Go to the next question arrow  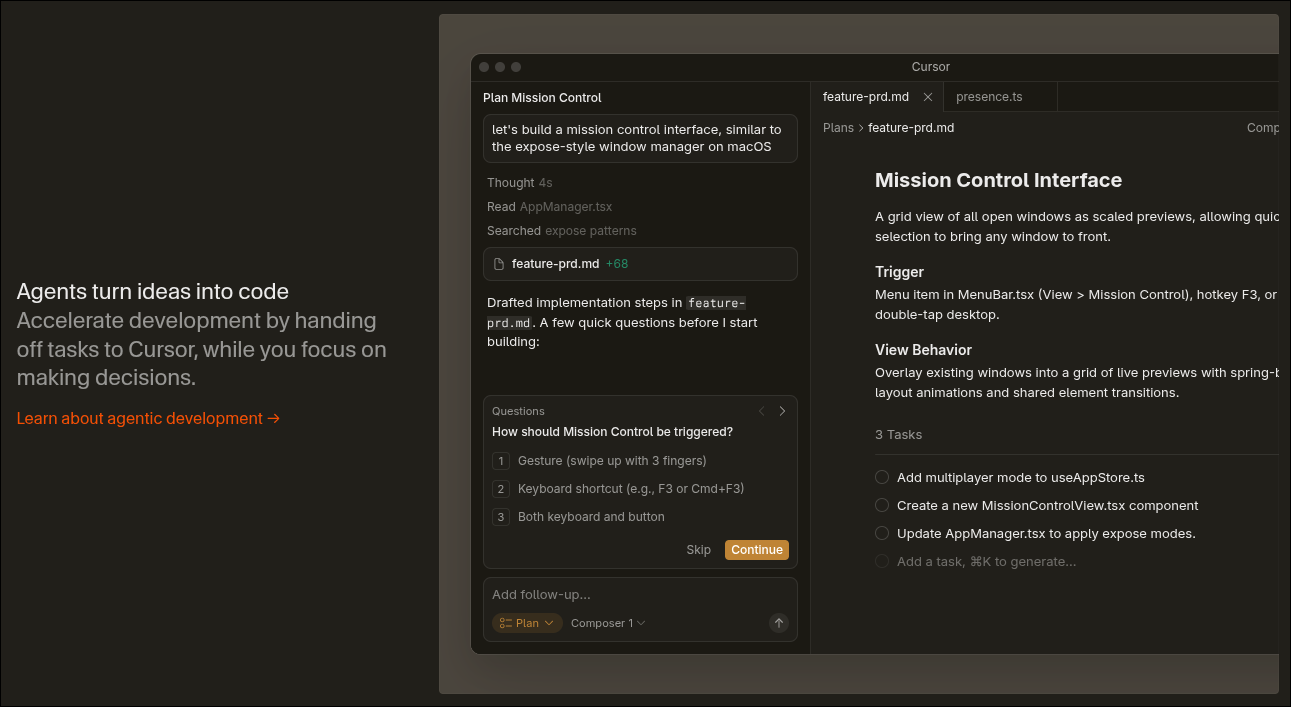782,411
